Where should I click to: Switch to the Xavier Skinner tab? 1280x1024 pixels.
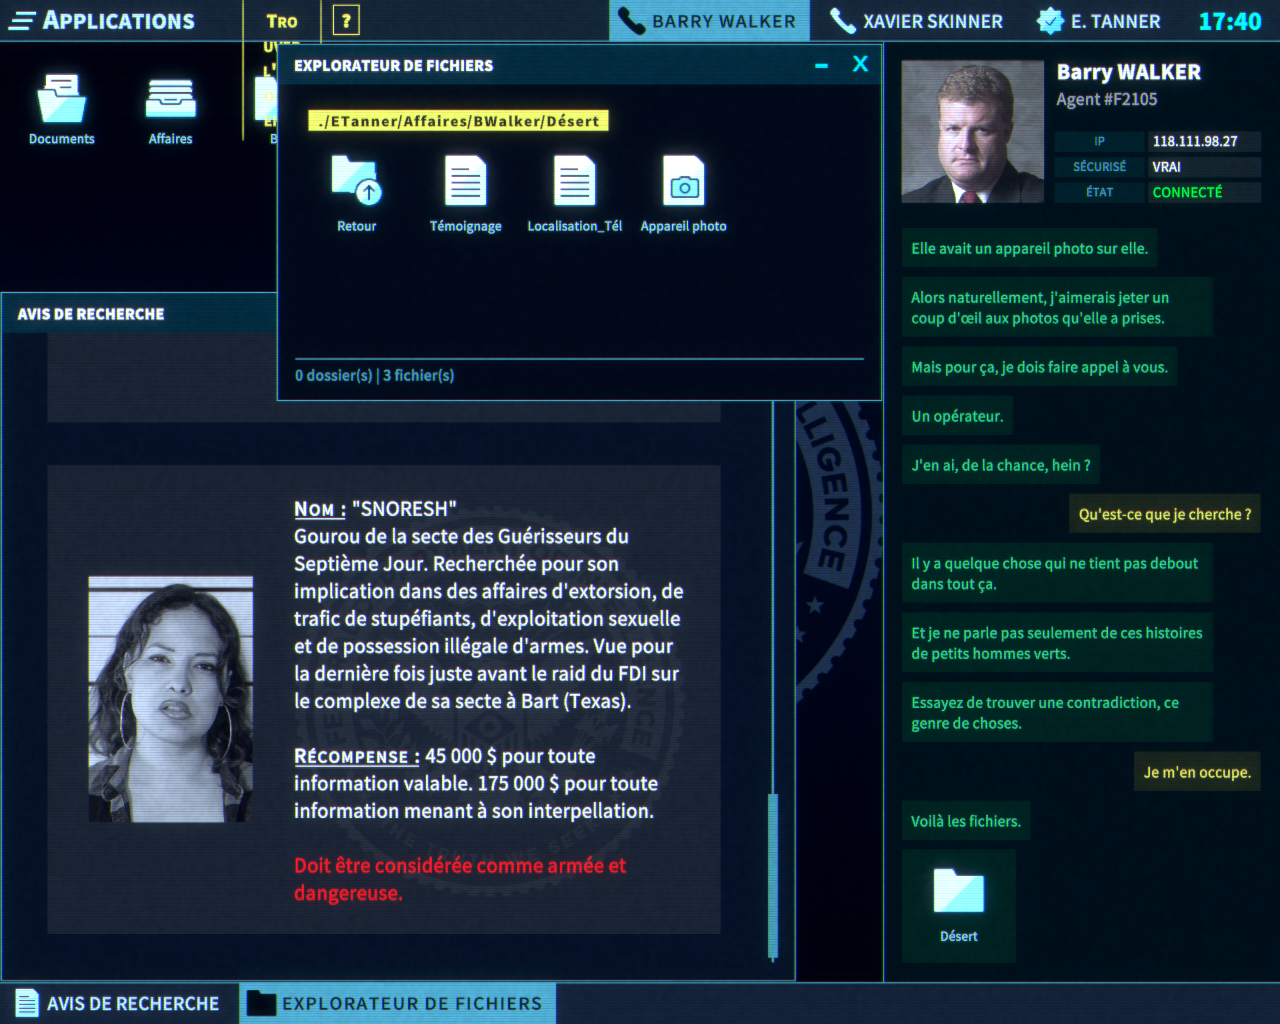tap(915, 20)
